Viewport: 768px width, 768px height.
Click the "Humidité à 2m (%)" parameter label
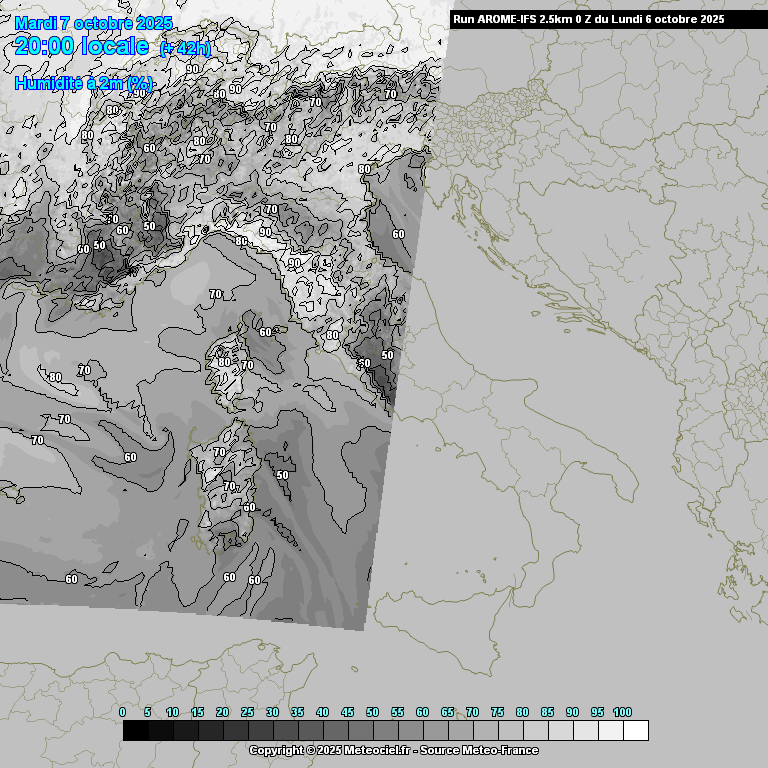click(83, 84)
